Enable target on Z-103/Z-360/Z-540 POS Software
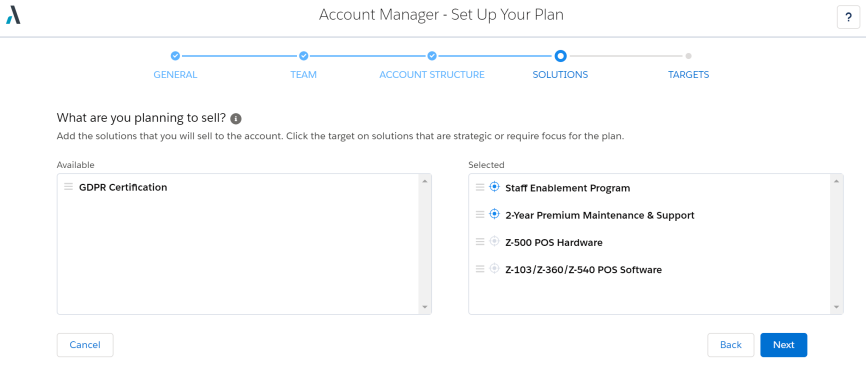Image resolution: width=866 pixels, height=367 pixels. (494, 269)
